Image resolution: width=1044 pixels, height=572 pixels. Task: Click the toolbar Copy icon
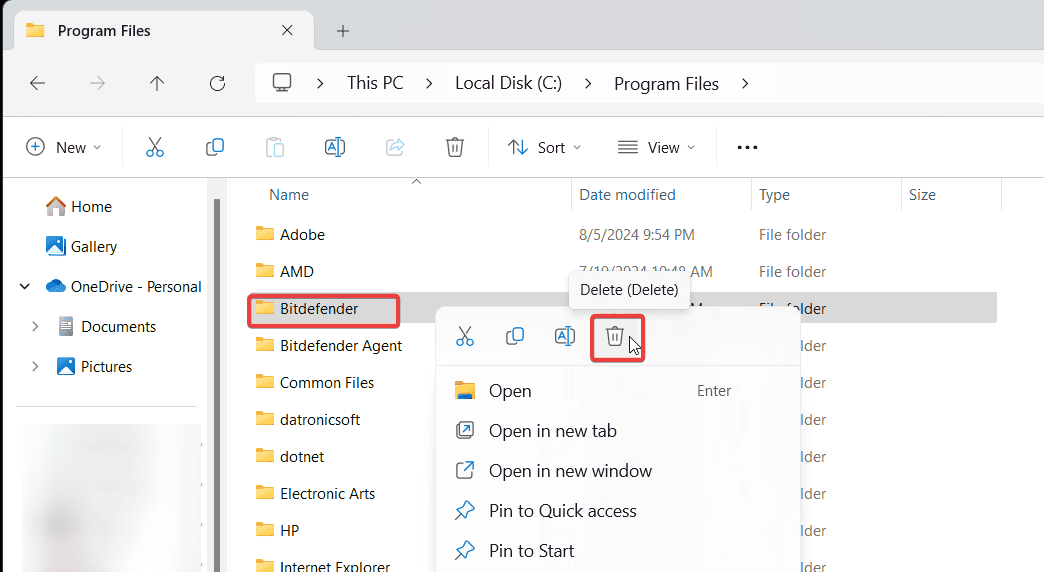point(214,147)
